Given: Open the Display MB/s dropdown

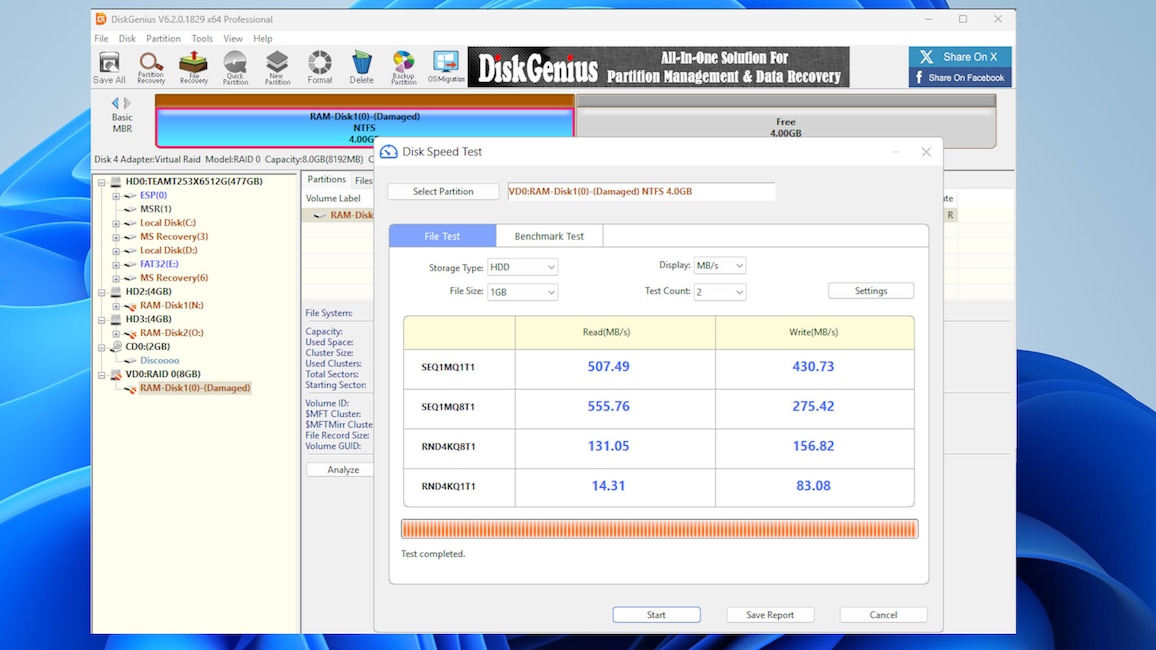Looking at the screenshot, I should (x=720, y=265).
